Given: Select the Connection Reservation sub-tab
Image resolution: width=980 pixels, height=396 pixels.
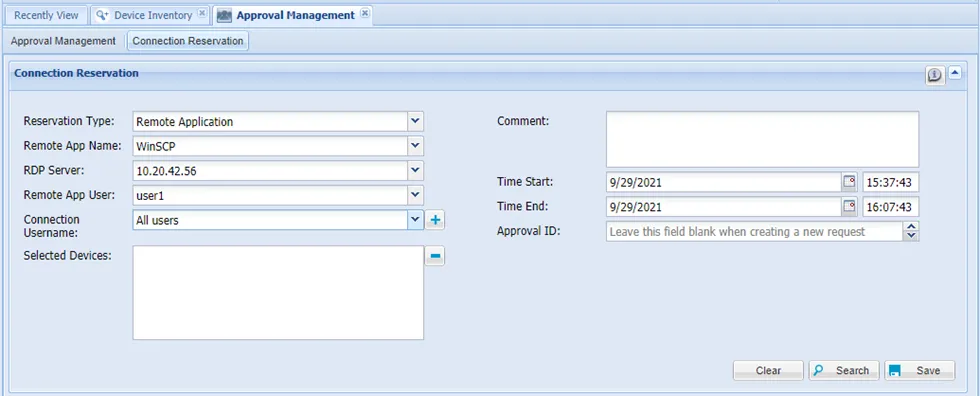Looking at the screenshot, I should click(x=188, y=41).
